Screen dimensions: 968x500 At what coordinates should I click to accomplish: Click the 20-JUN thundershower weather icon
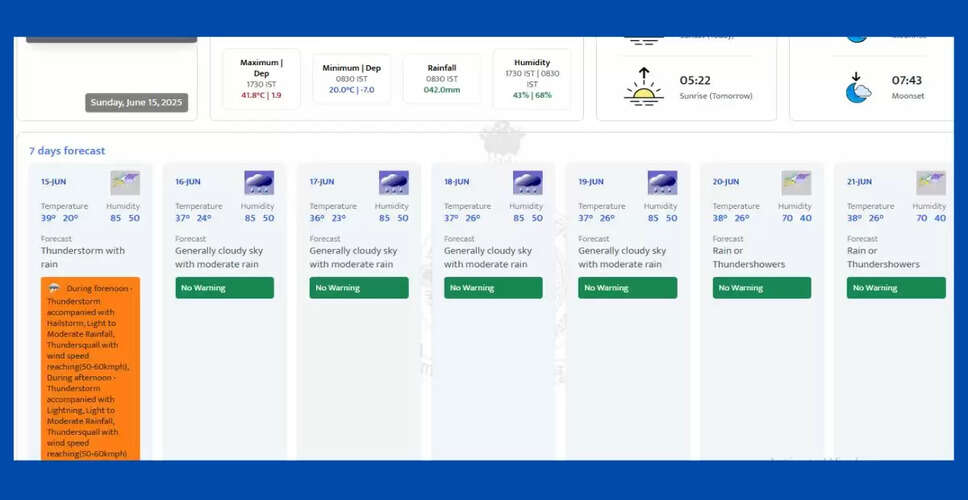coord(796,183)
